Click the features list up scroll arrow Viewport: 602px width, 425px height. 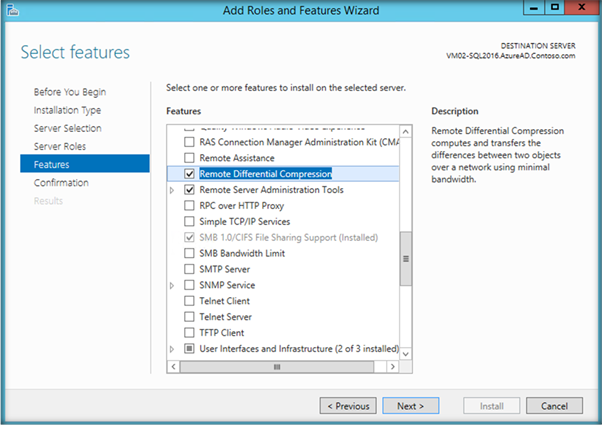click(406, 129)
